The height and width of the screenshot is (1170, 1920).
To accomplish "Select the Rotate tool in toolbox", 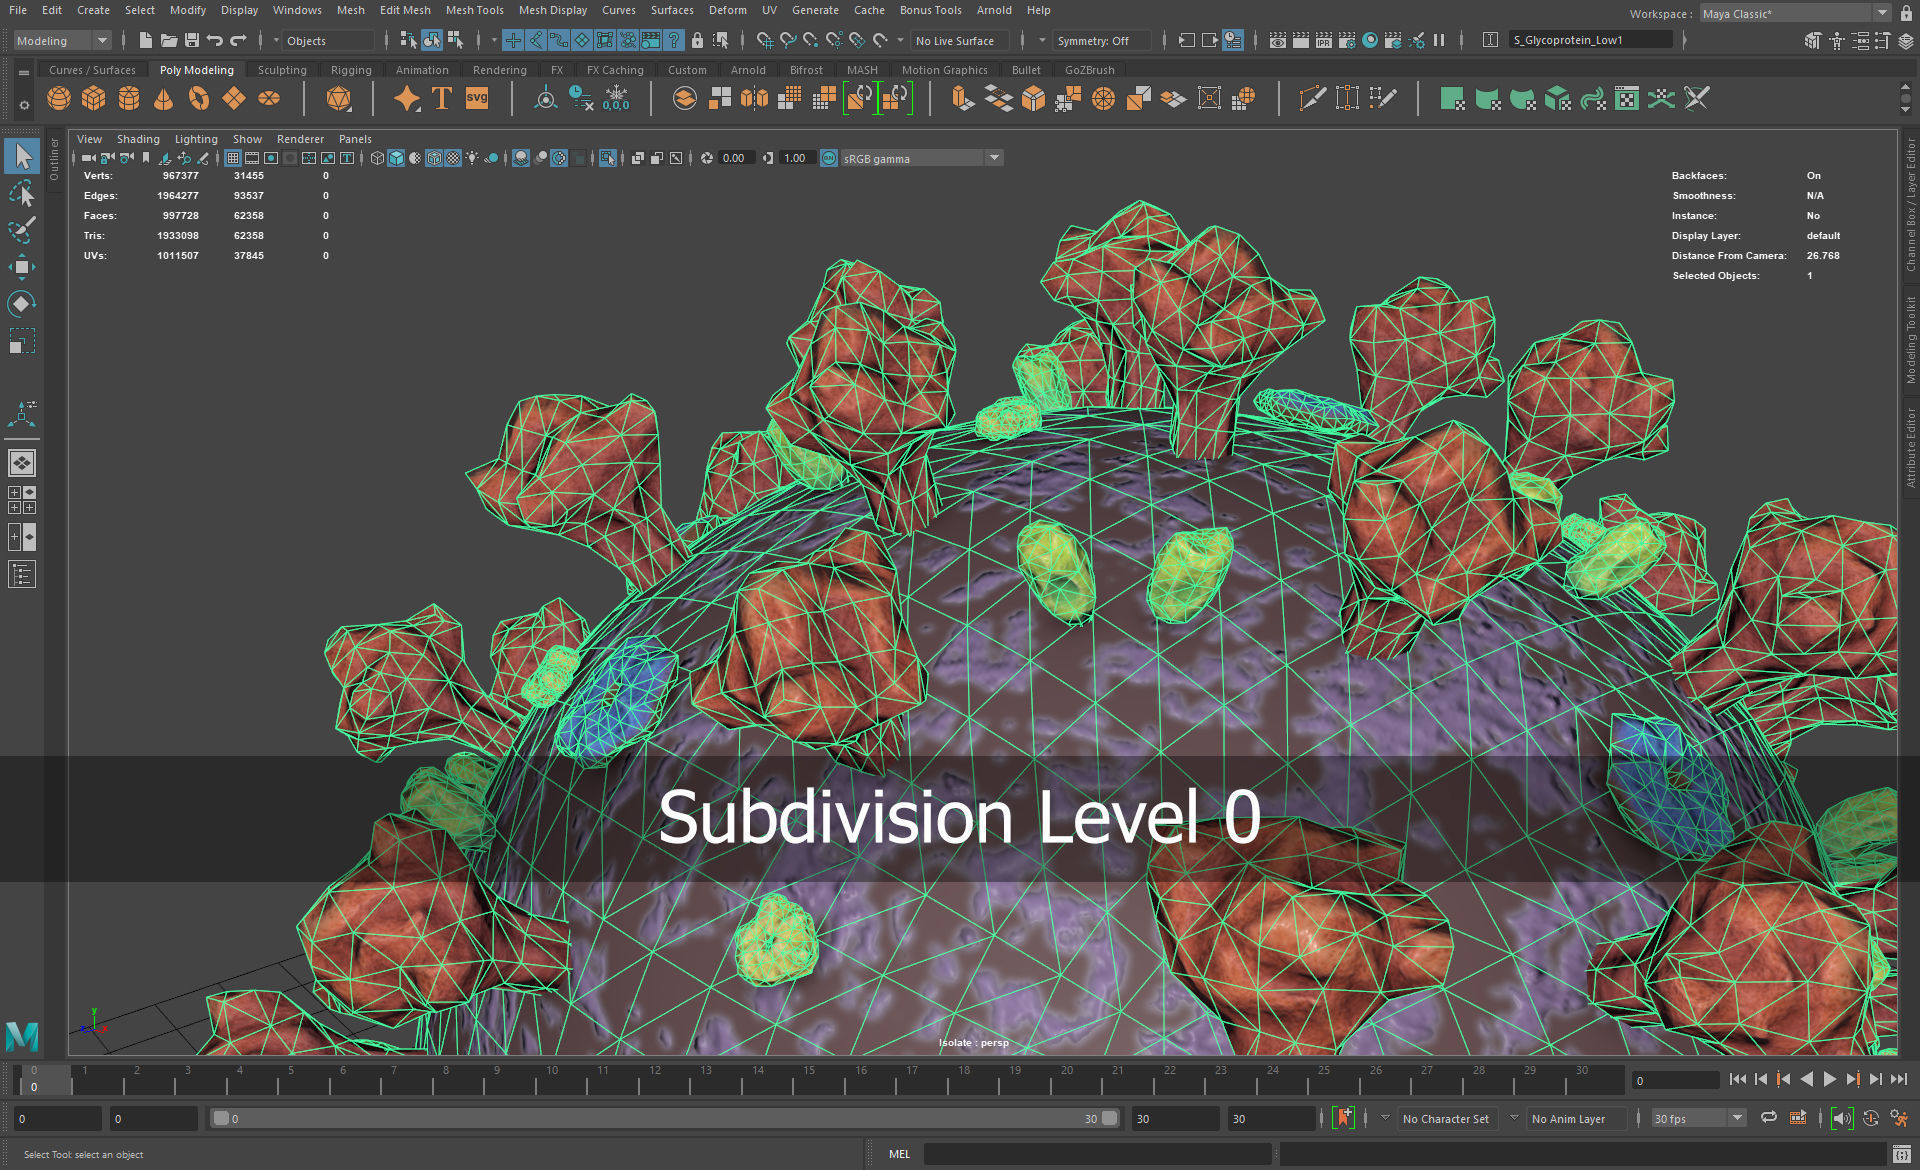I will coord(22,304).
